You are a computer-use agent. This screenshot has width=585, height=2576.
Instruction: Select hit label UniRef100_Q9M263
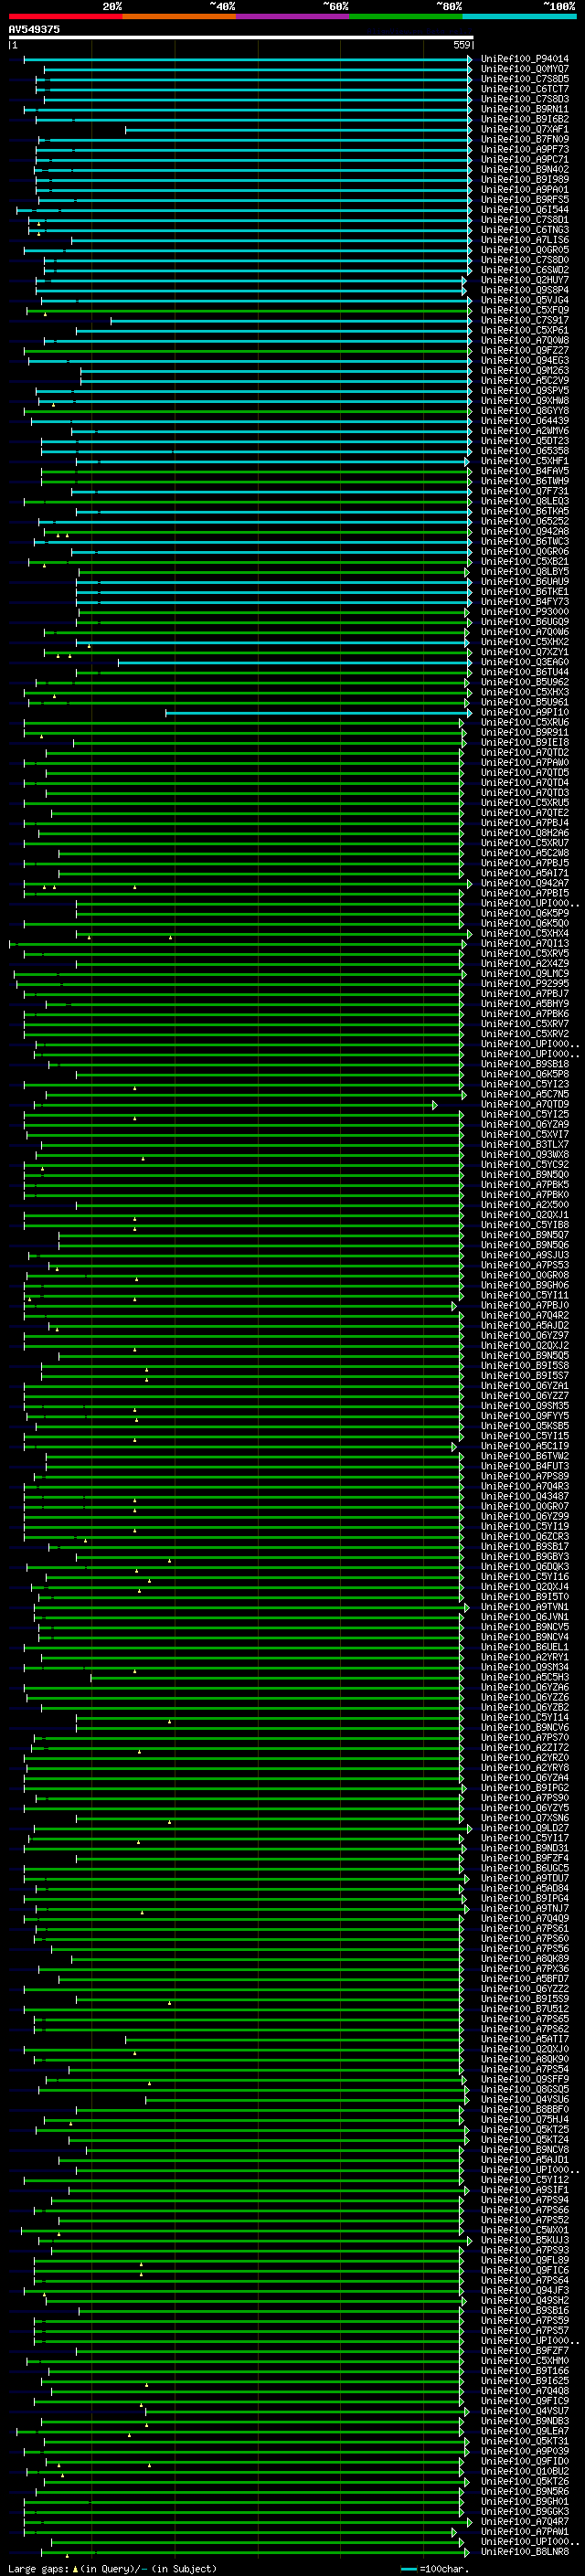525,371
